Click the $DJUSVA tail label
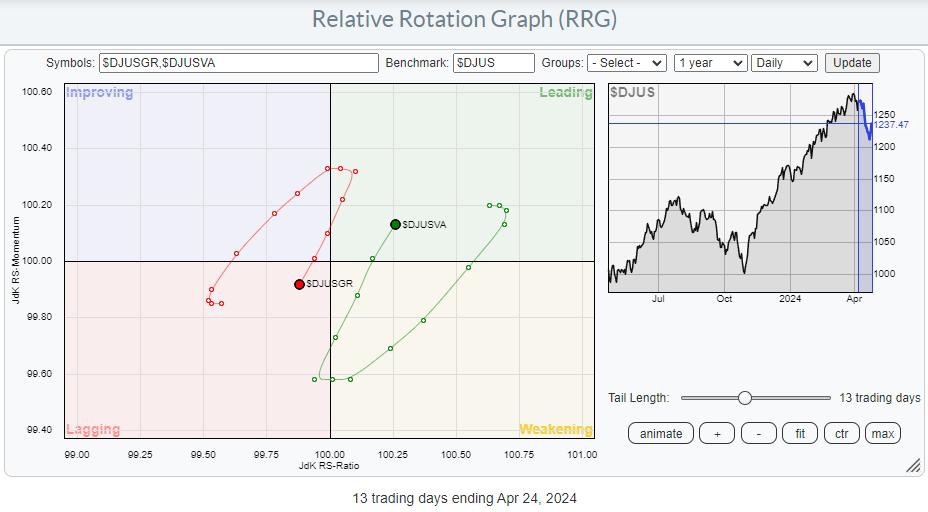928x512 pixels. coord(425,225)
